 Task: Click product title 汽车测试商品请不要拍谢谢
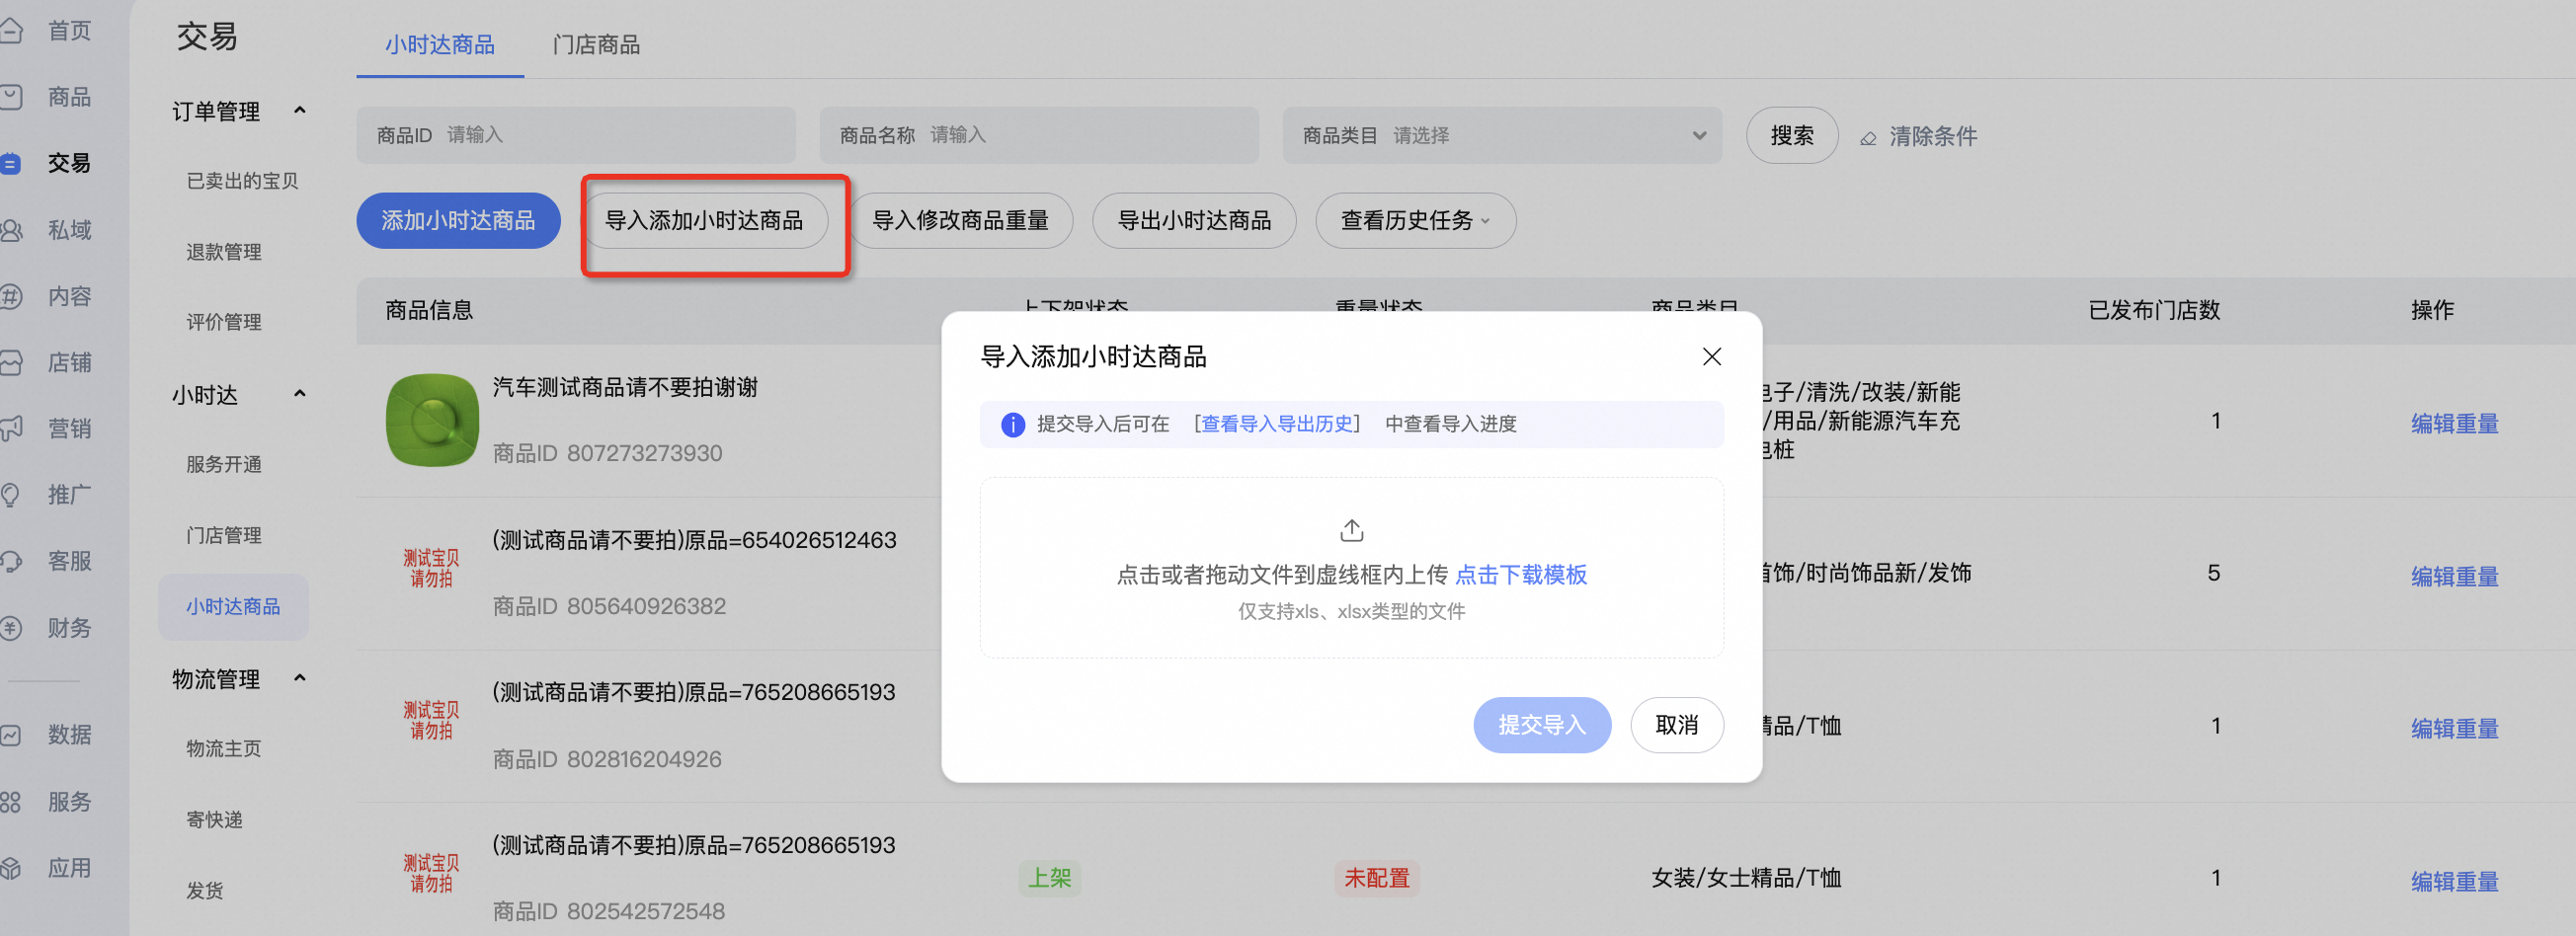(x=625, y=388)
